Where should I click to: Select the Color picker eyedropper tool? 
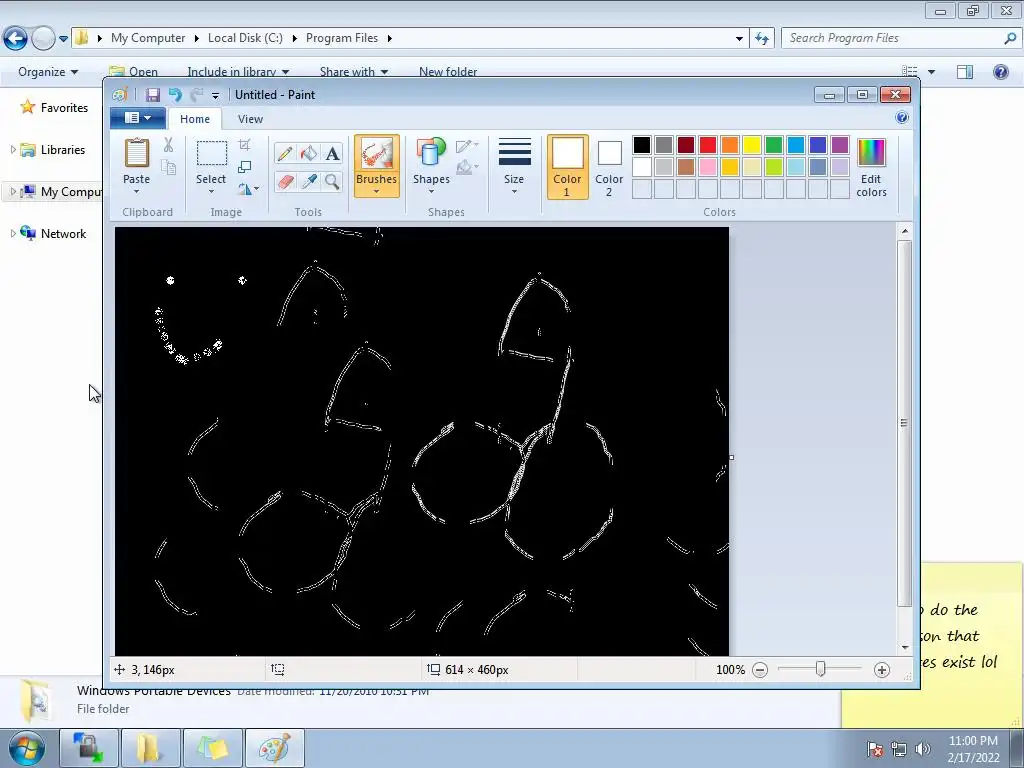coord(308,182)
